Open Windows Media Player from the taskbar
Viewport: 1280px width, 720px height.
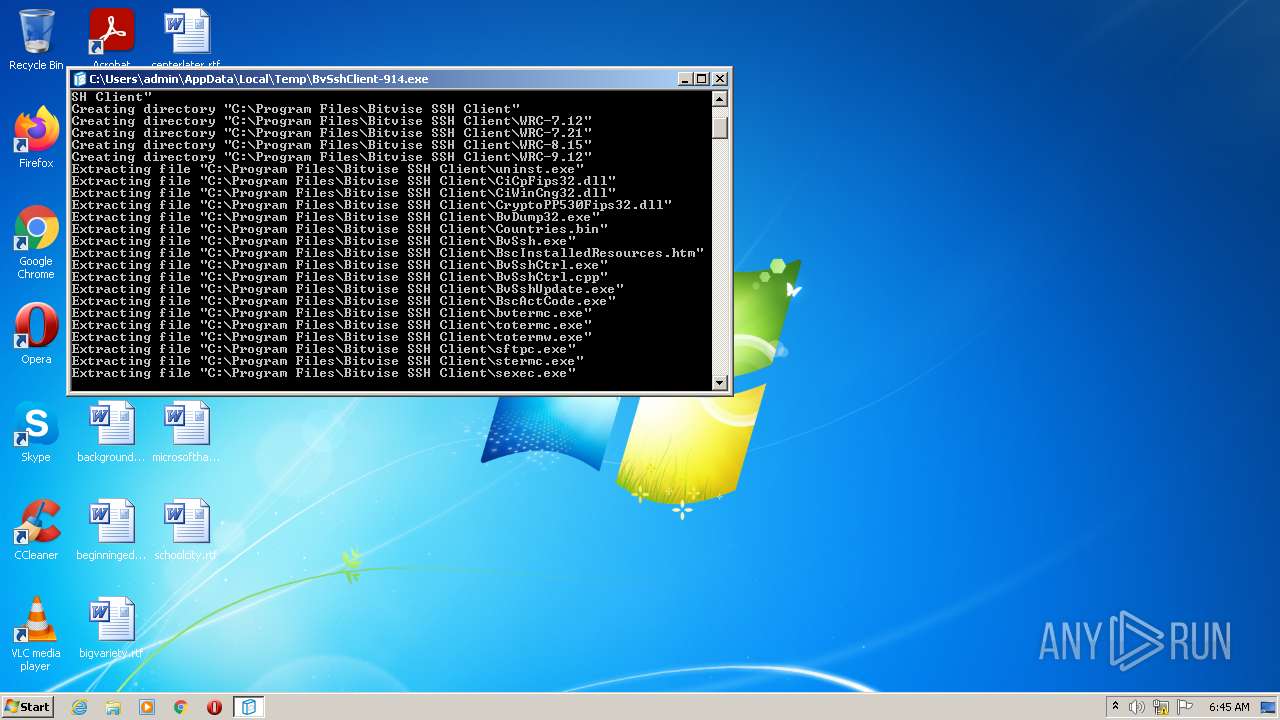[x=147, y=707]
